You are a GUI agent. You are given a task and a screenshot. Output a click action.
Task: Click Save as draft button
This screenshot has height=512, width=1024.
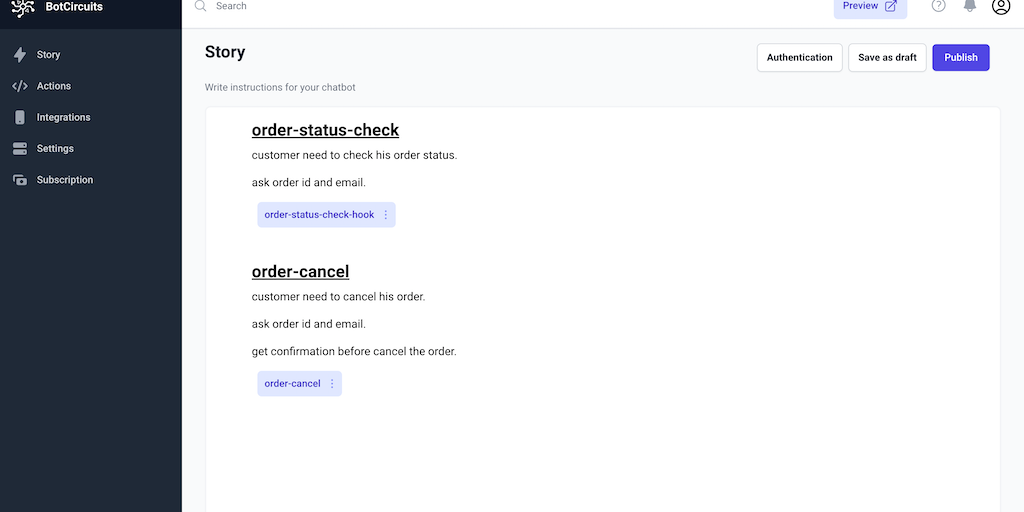point(887,58)
